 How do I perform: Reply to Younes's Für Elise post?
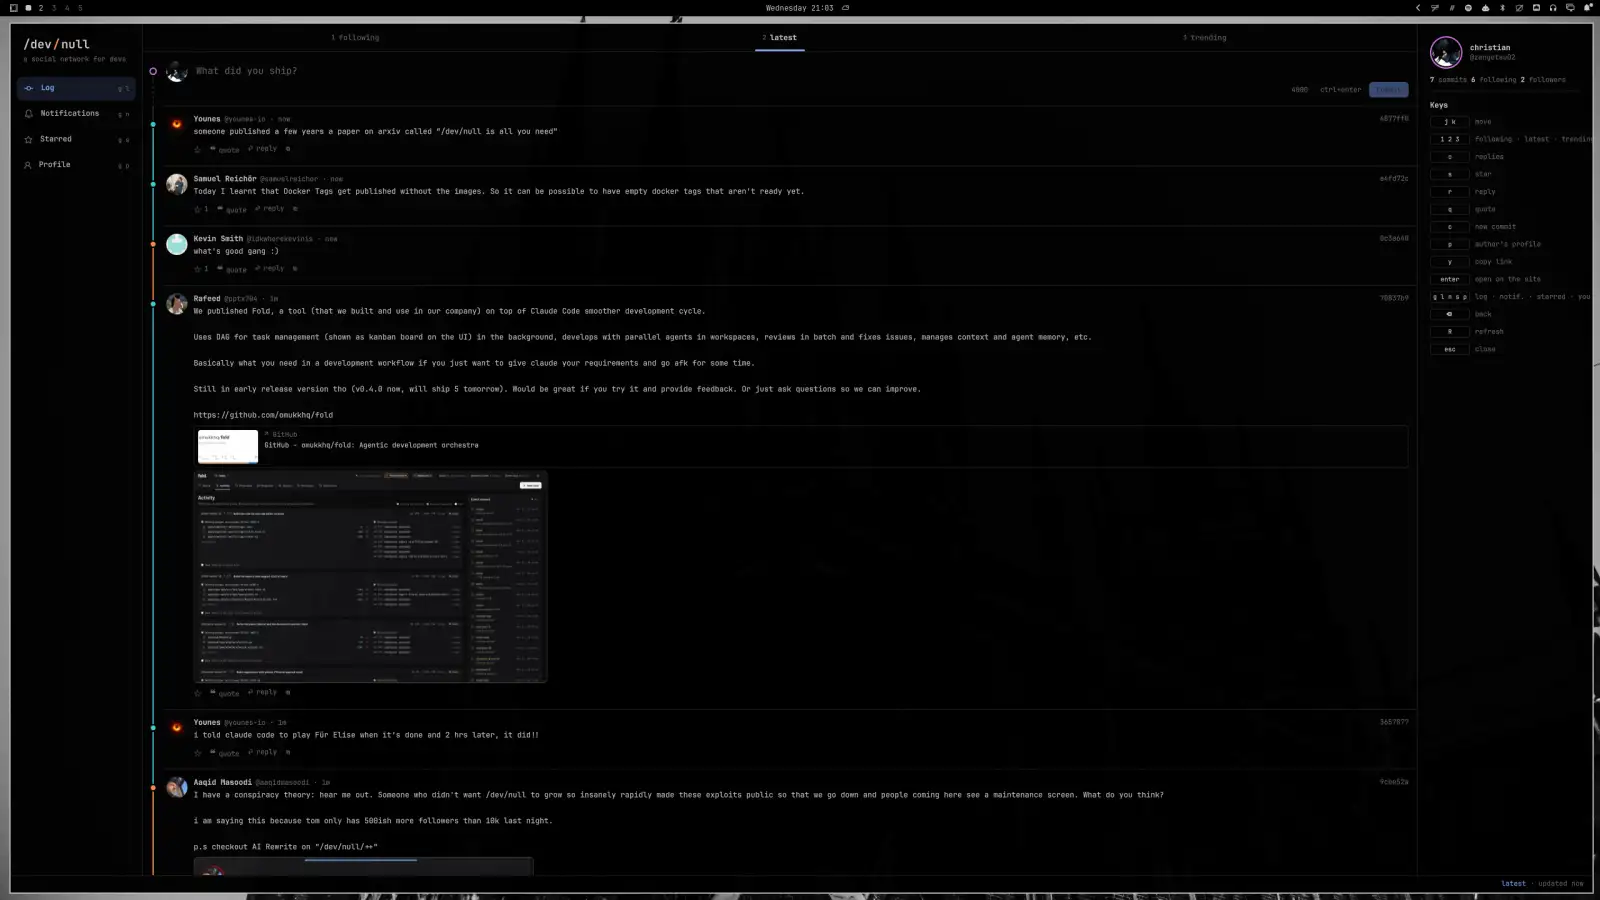coord(263,752)
